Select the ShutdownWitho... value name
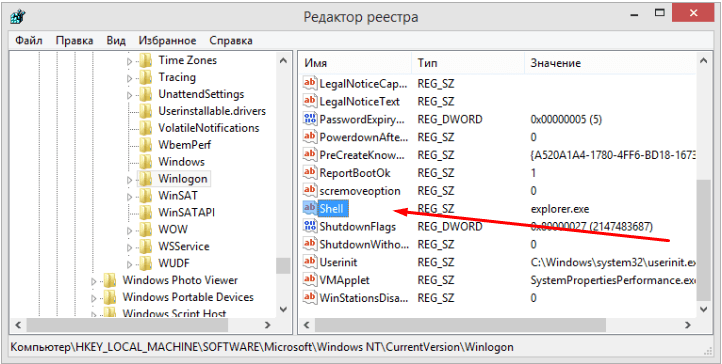Viewport: 722px width, 364px height. 363,244
